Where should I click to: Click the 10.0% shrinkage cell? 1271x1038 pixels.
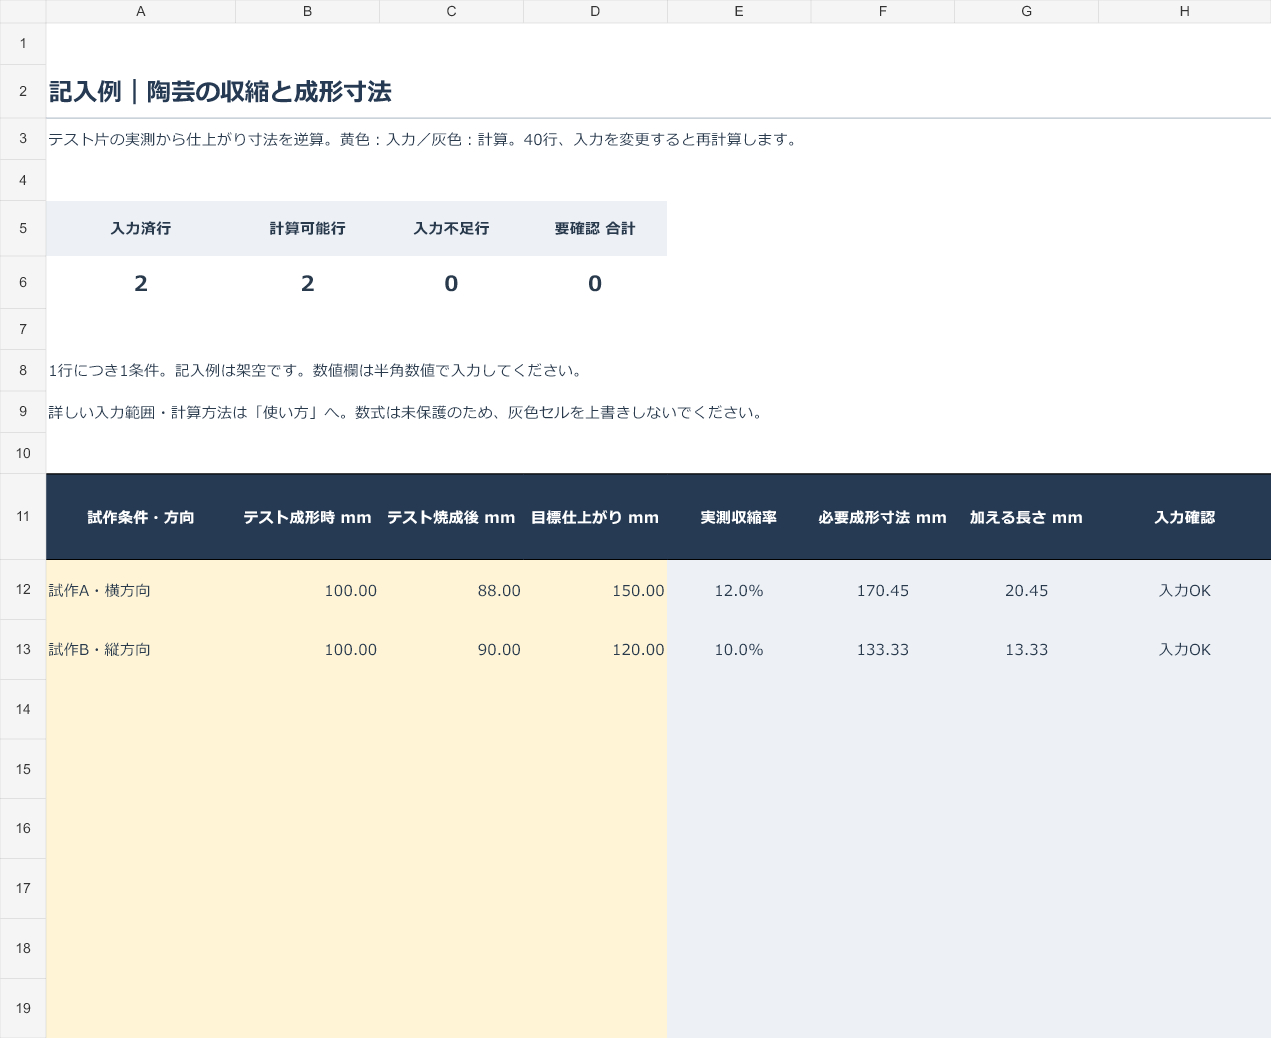click(739, 649)
